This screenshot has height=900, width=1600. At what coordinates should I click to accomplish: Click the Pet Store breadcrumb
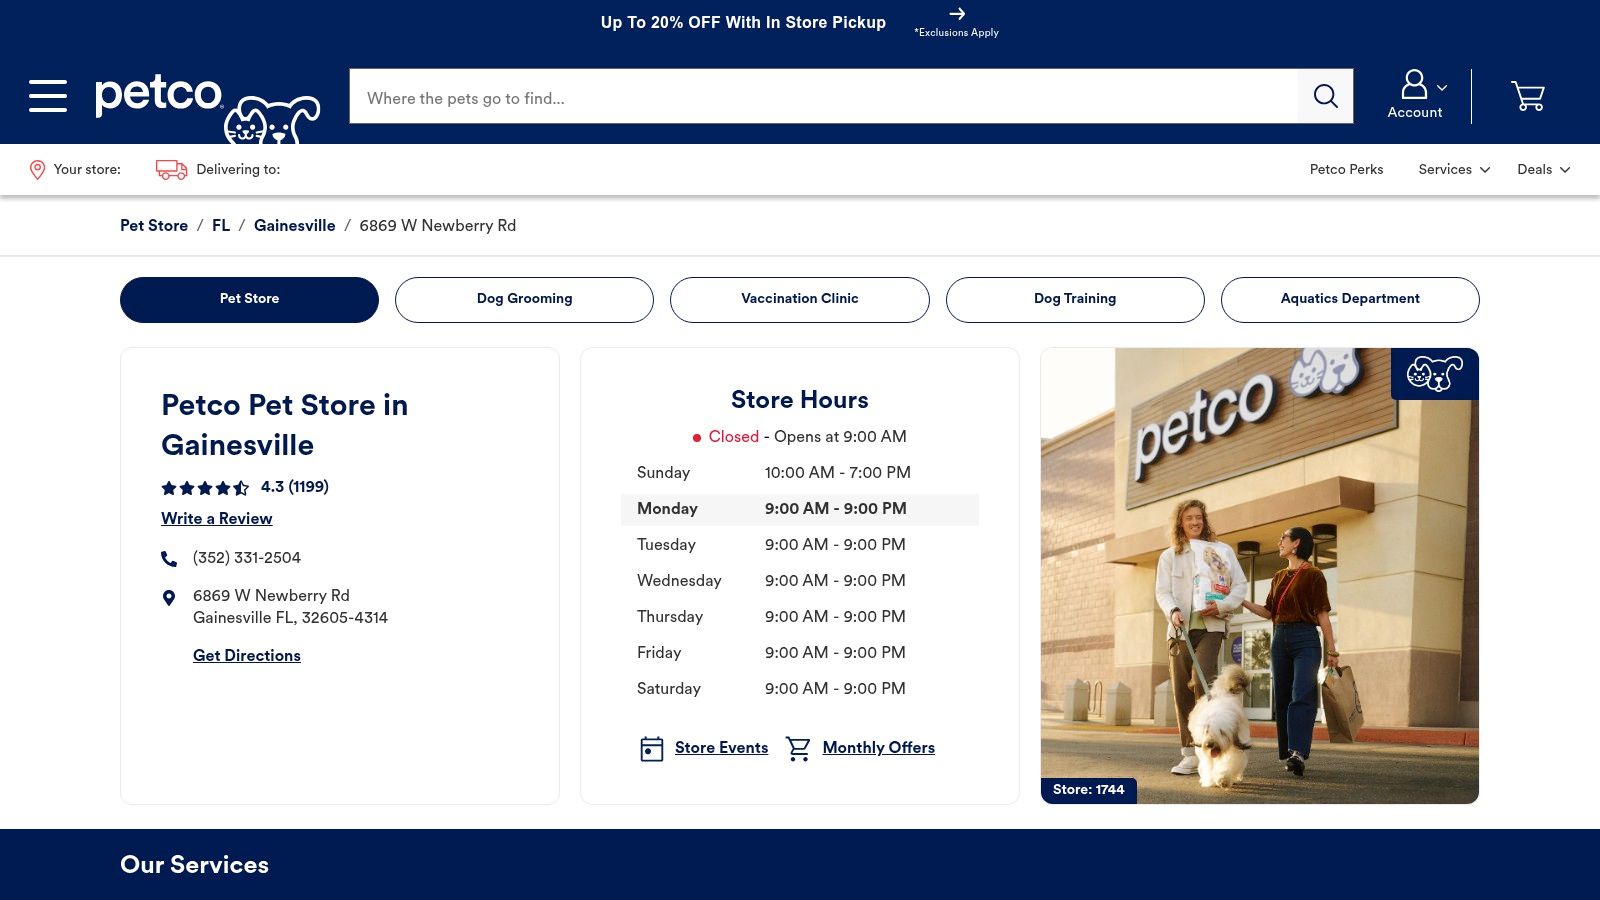[154, 226]
